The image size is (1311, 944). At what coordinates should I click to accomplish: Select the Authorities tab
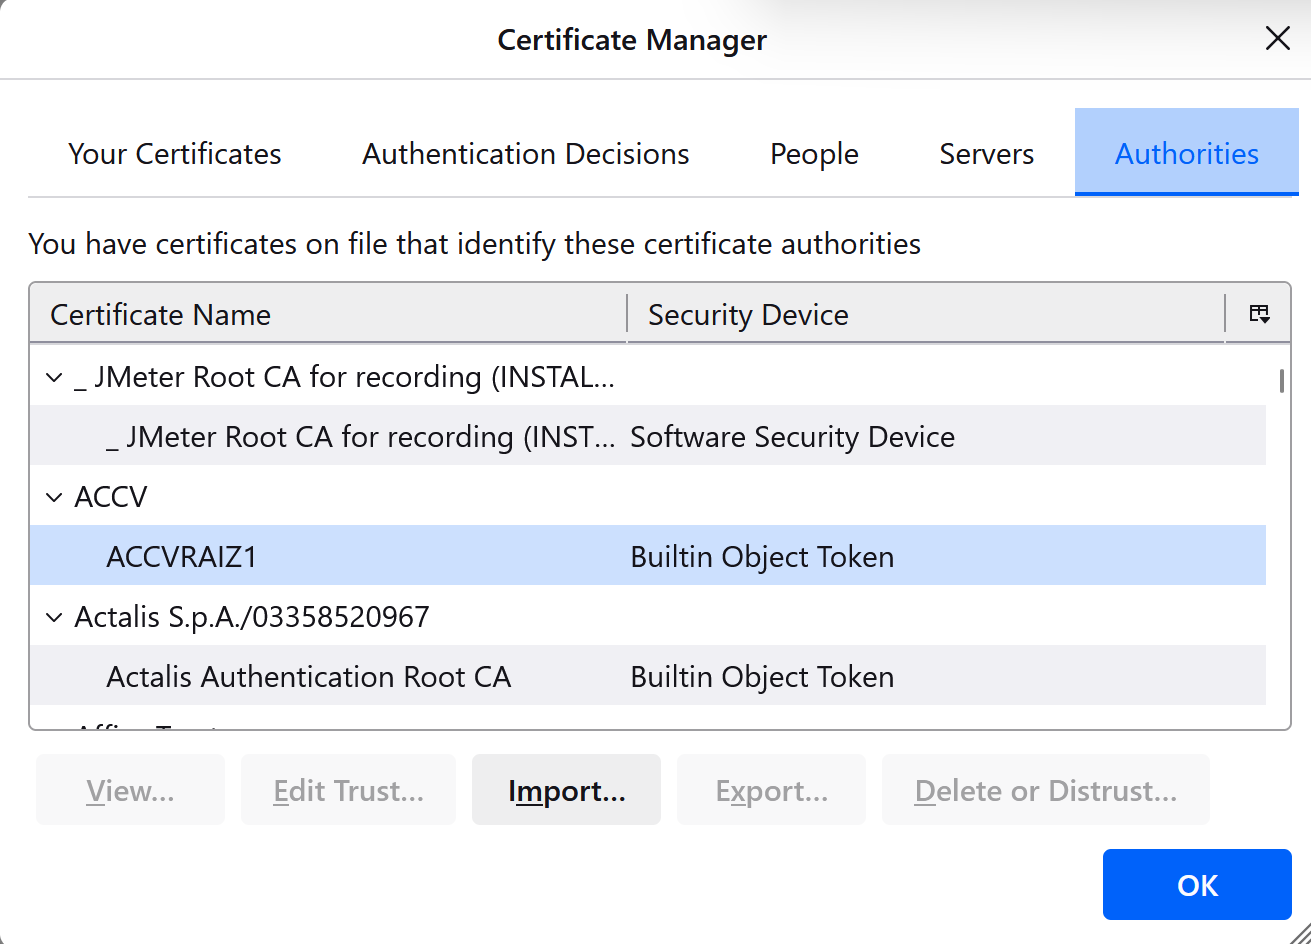tap(1187, 154)
